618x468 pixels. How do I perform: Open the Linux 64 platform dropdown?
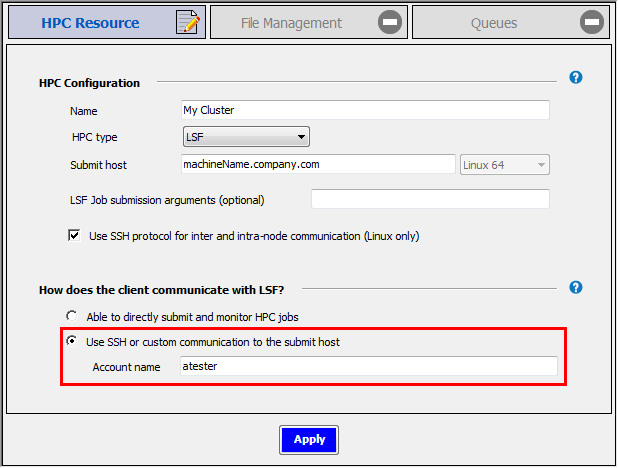click(x=504, y=165)
